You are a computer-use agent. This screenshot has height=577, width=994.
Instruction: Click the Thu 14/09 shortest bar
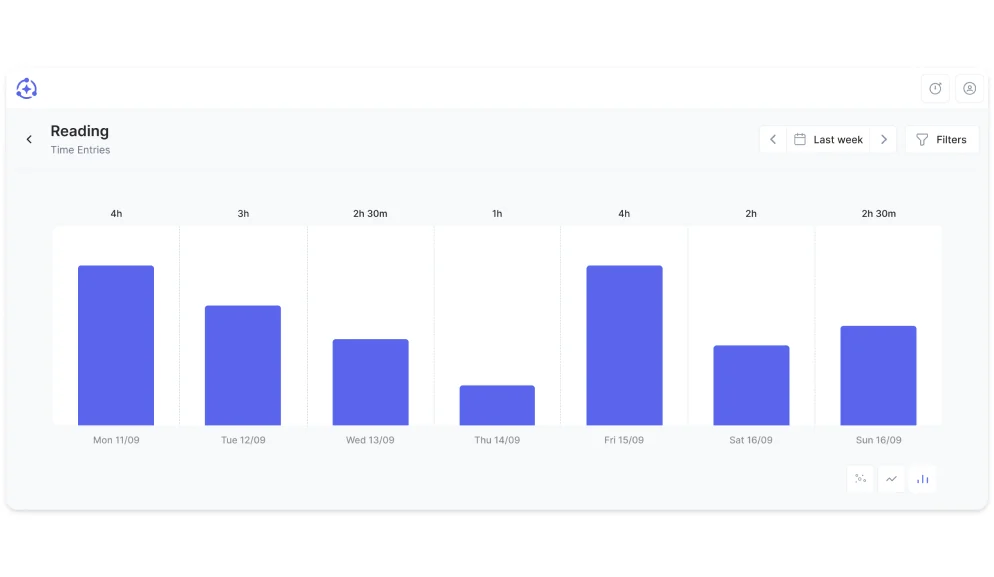pos(497,405)
